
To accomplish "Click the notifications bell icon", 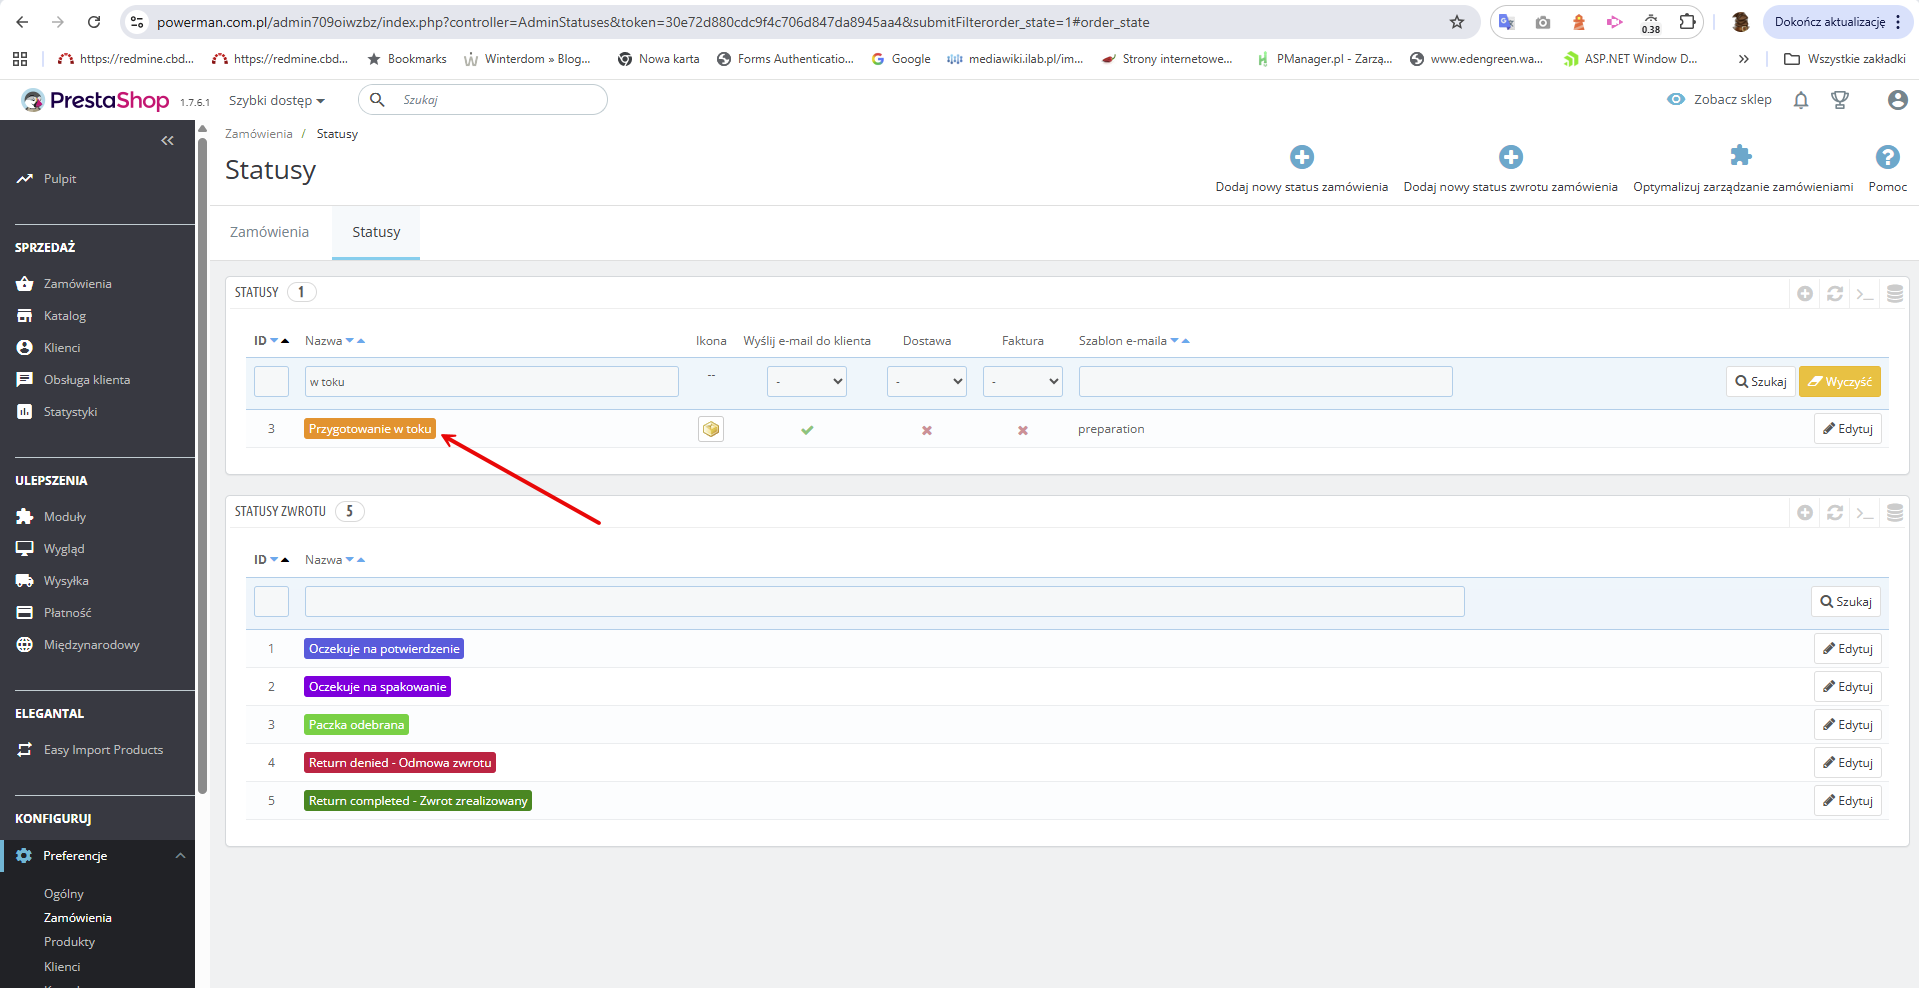I will point(1801,100).
